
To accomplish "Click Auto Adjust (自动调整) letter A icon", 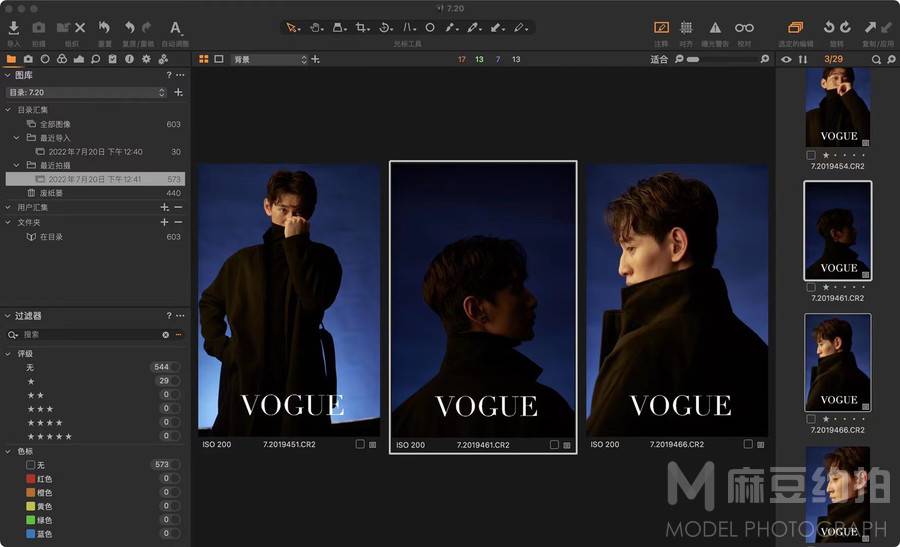I will pyautogui.click(x=175, y=27).
